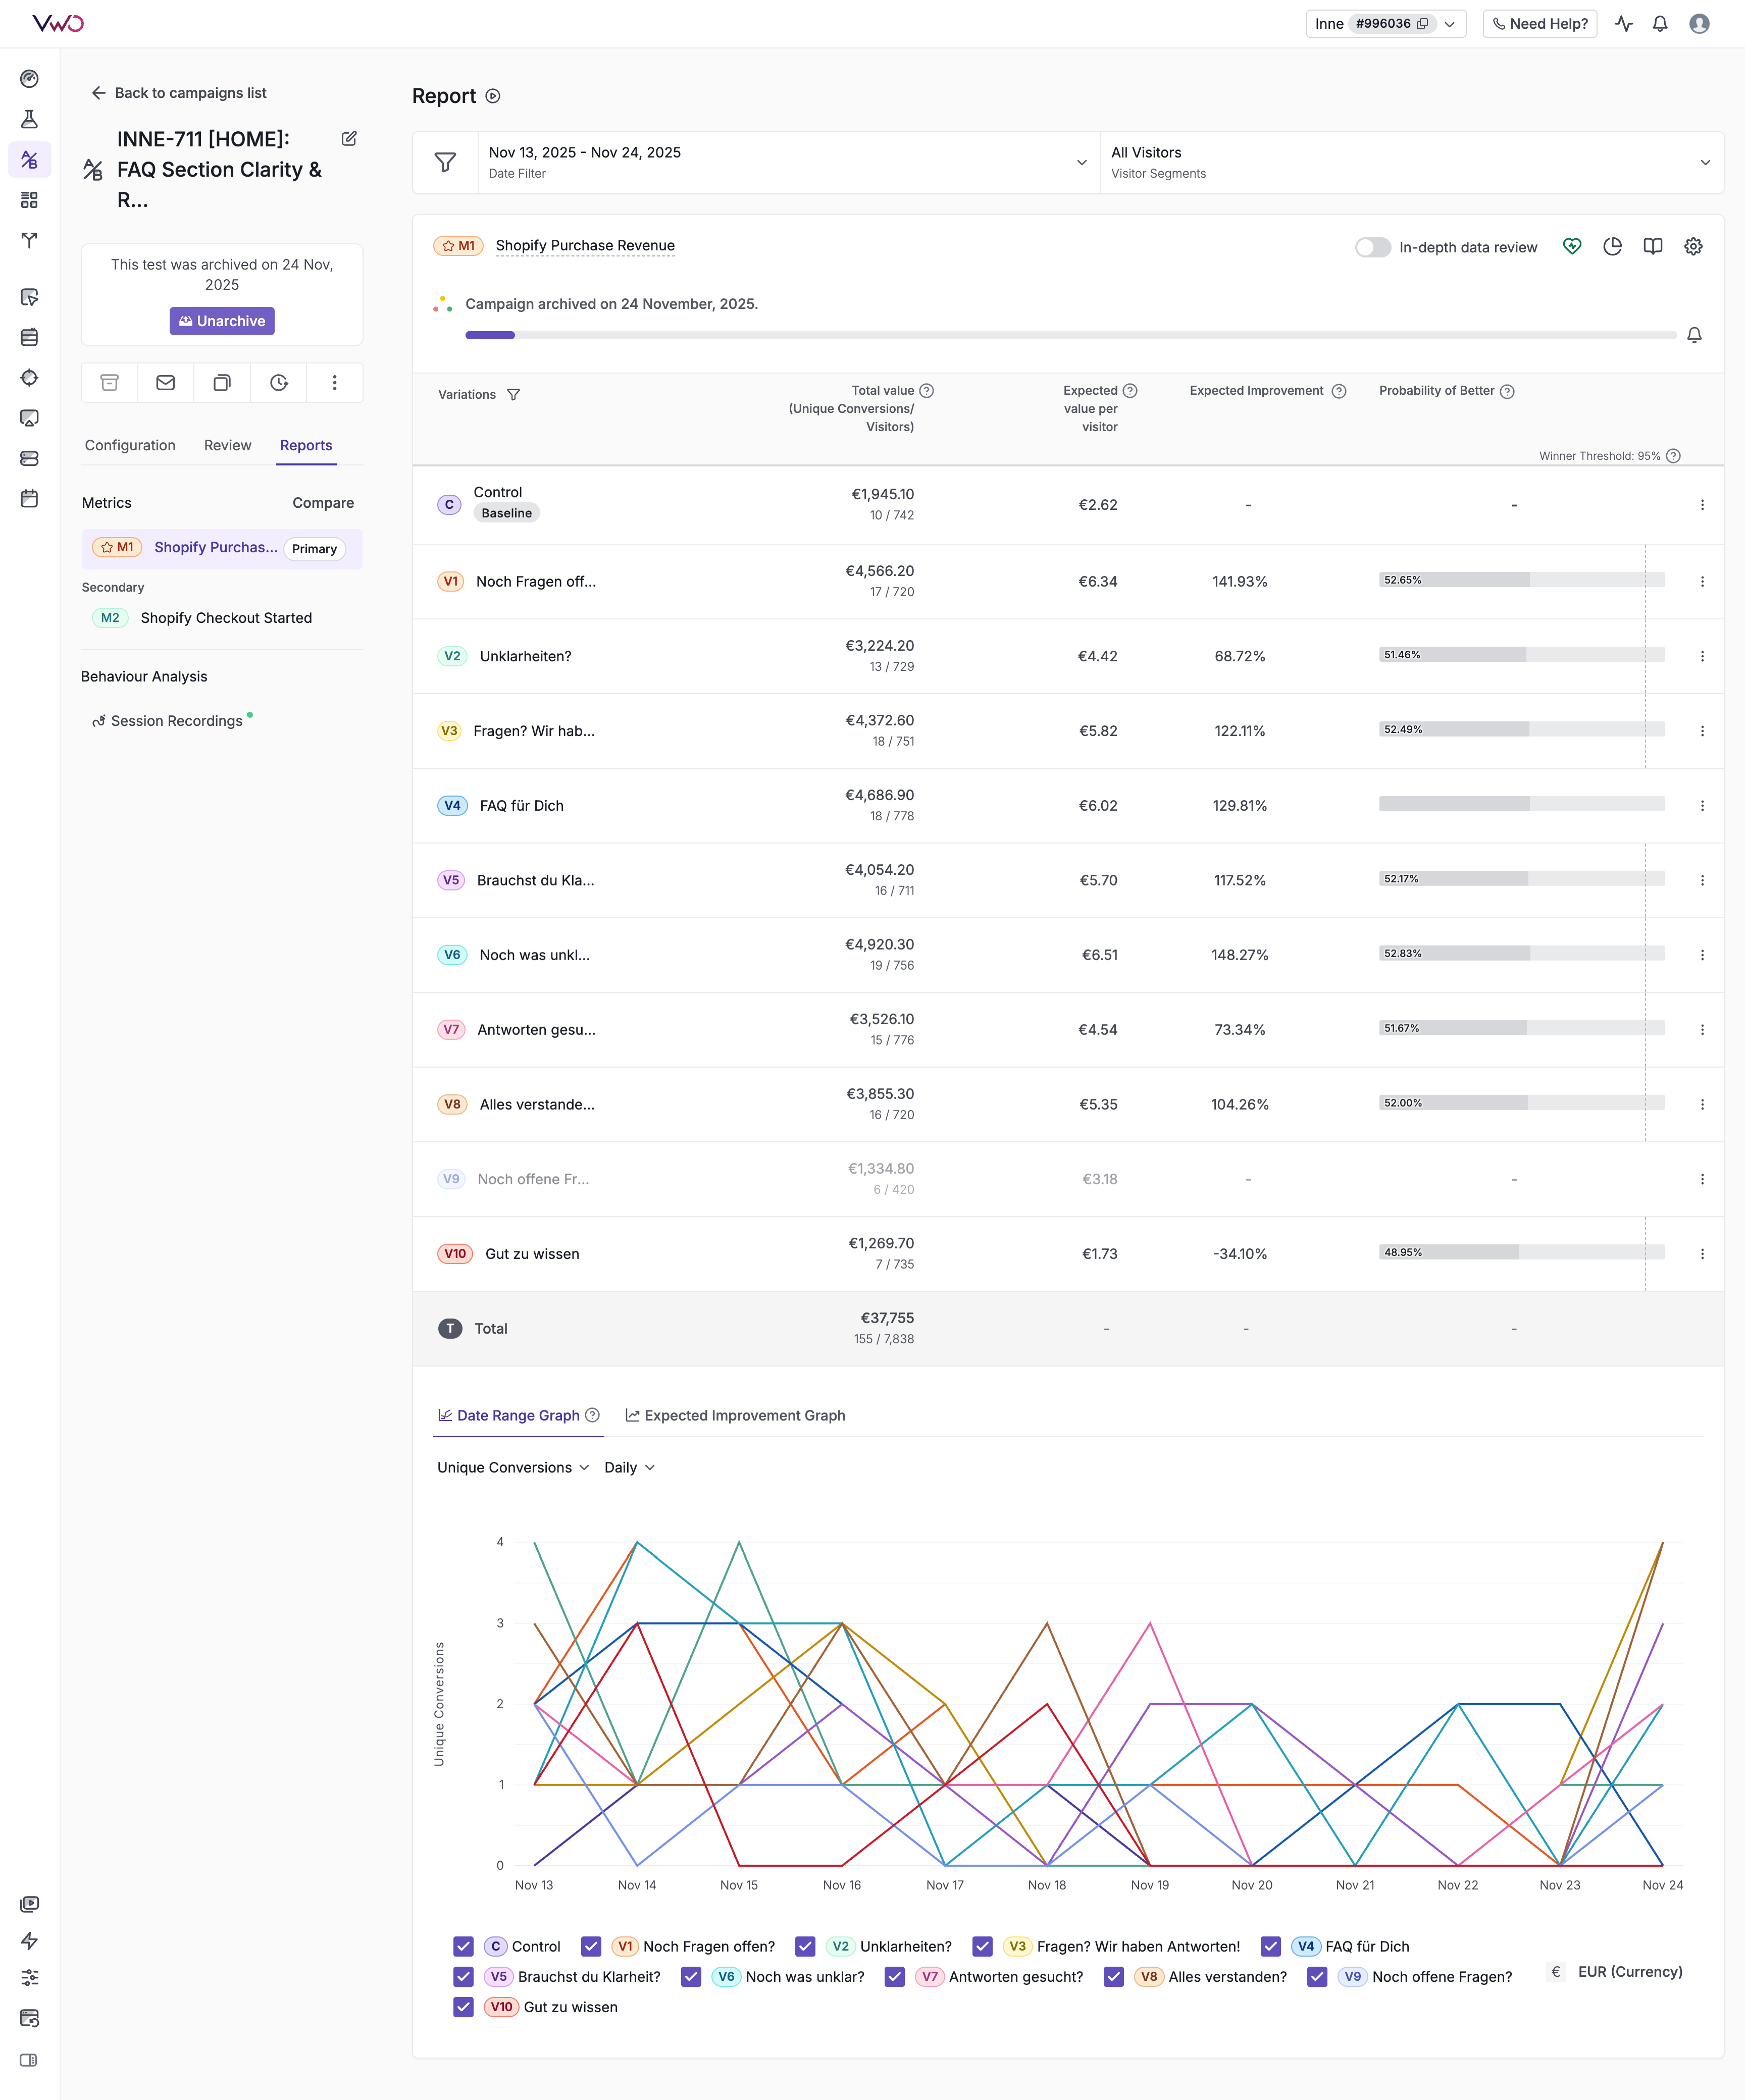This screenshot has width=1745, height=2100.
Task: Go back to campaigns list
Action: pos(179,93)
